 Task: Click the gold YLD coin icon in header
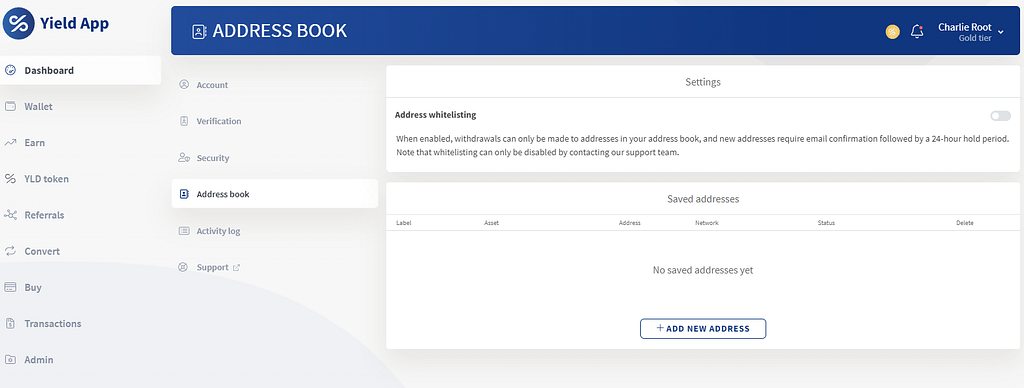[892, 31]
